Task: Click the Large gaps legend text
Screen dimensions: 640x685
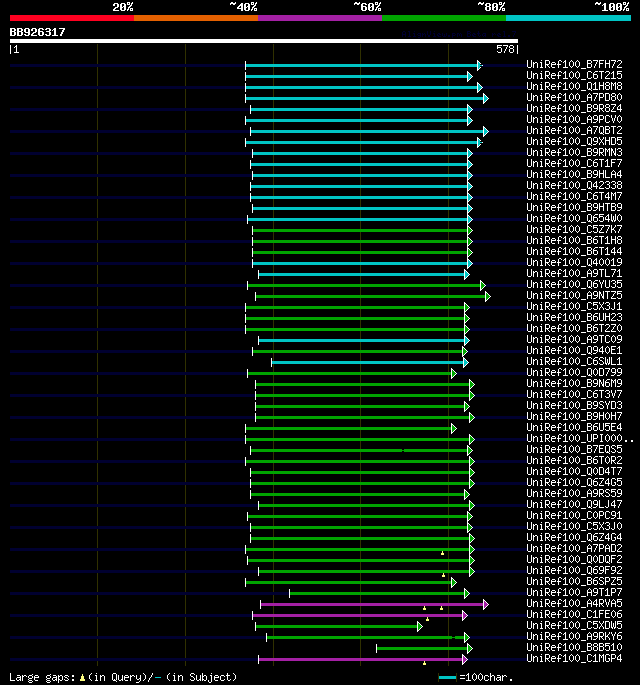Action: tap(123, 677)
